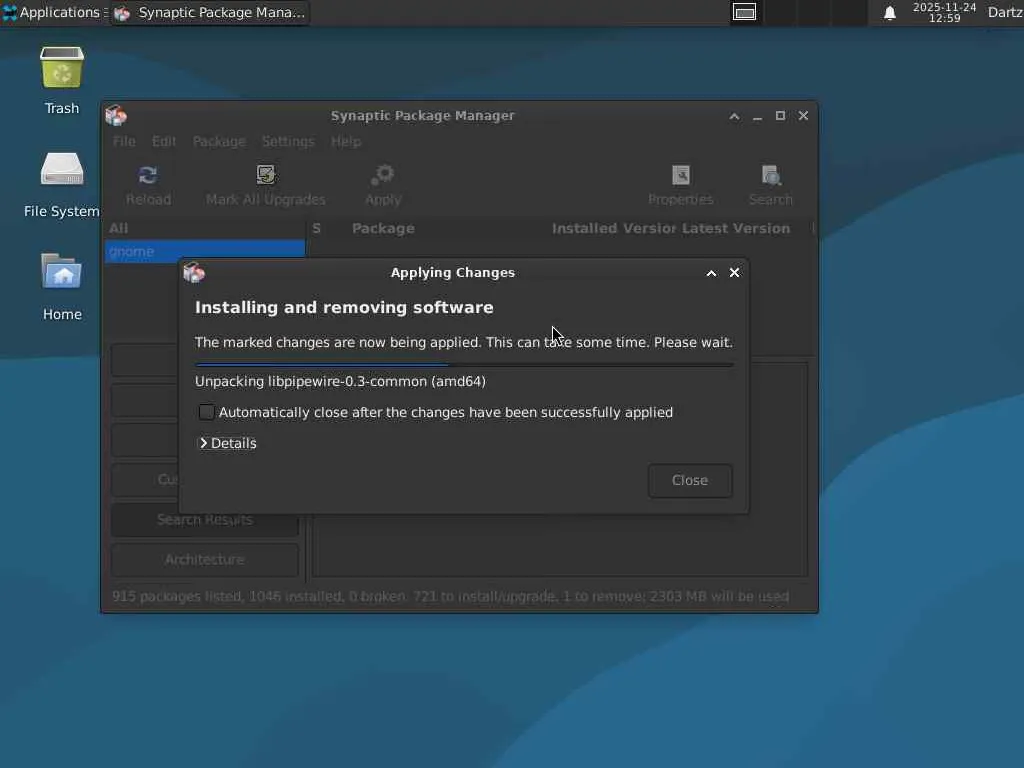Maximize the Synaptic Package Manager window
1024x768 pixels.
[780, 116]
